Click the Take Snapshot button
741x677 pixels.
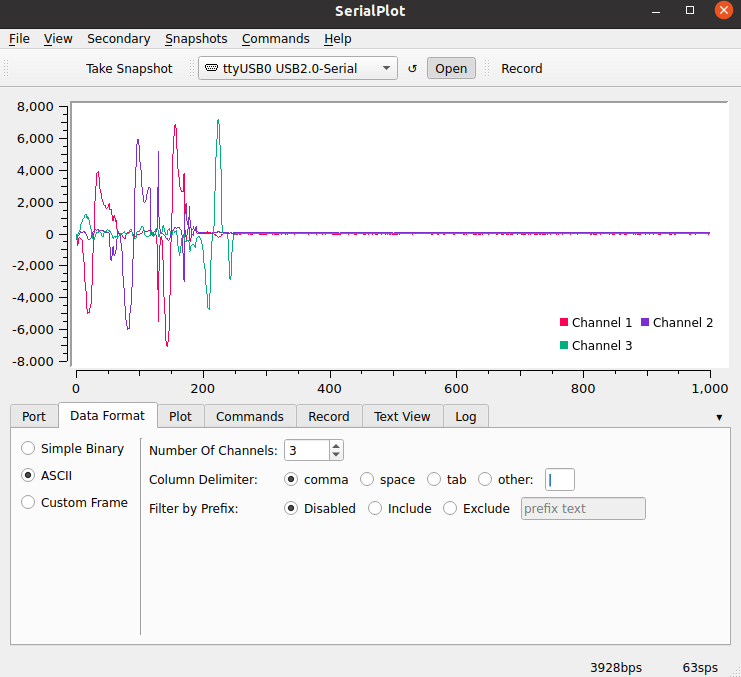coord(129,69)
